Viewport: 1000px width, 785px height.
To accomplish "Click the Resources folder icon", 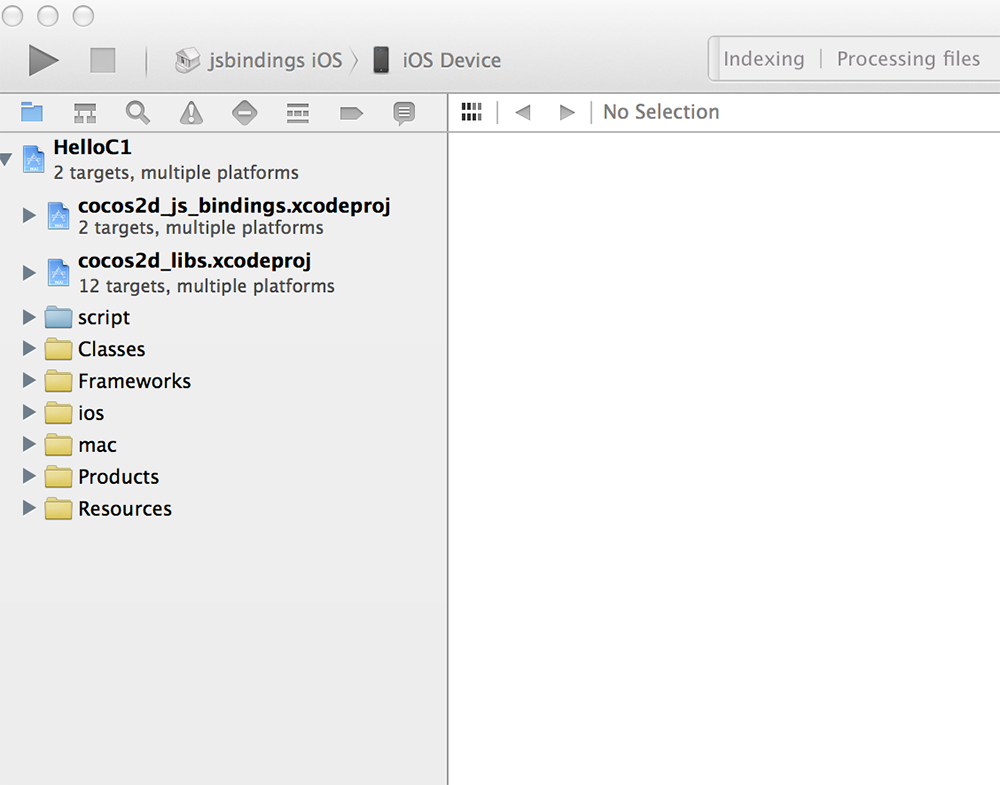I will (58, 508).
